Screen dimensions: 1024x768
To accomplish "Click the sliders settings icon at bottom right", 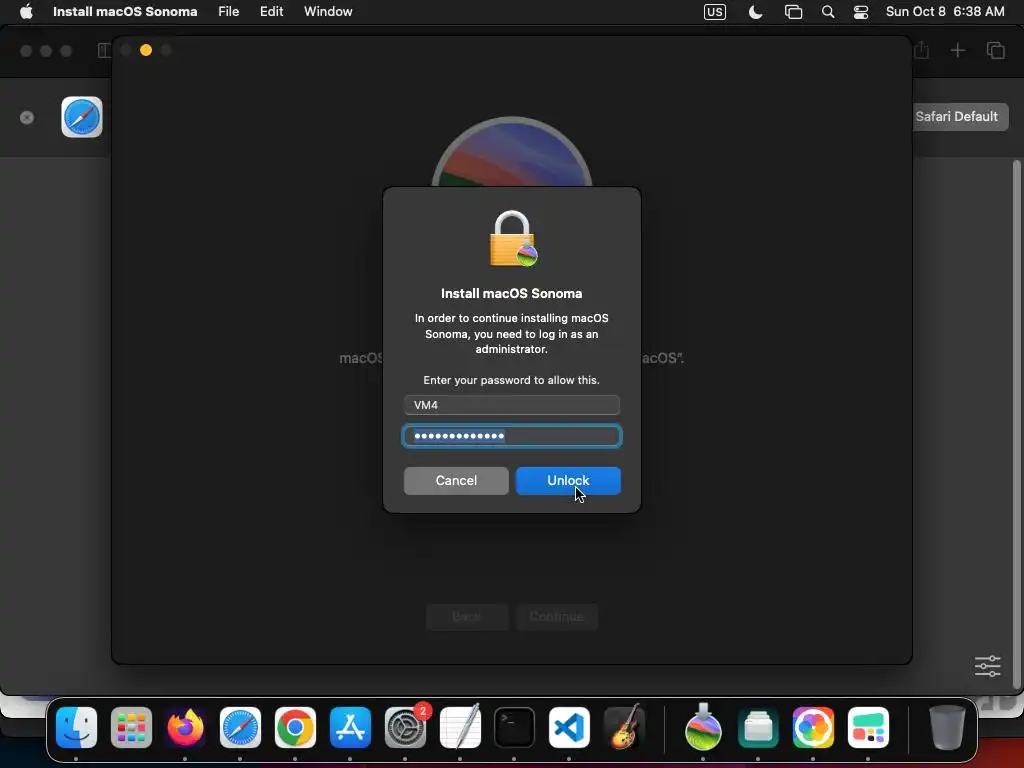I will pos(987,666).
